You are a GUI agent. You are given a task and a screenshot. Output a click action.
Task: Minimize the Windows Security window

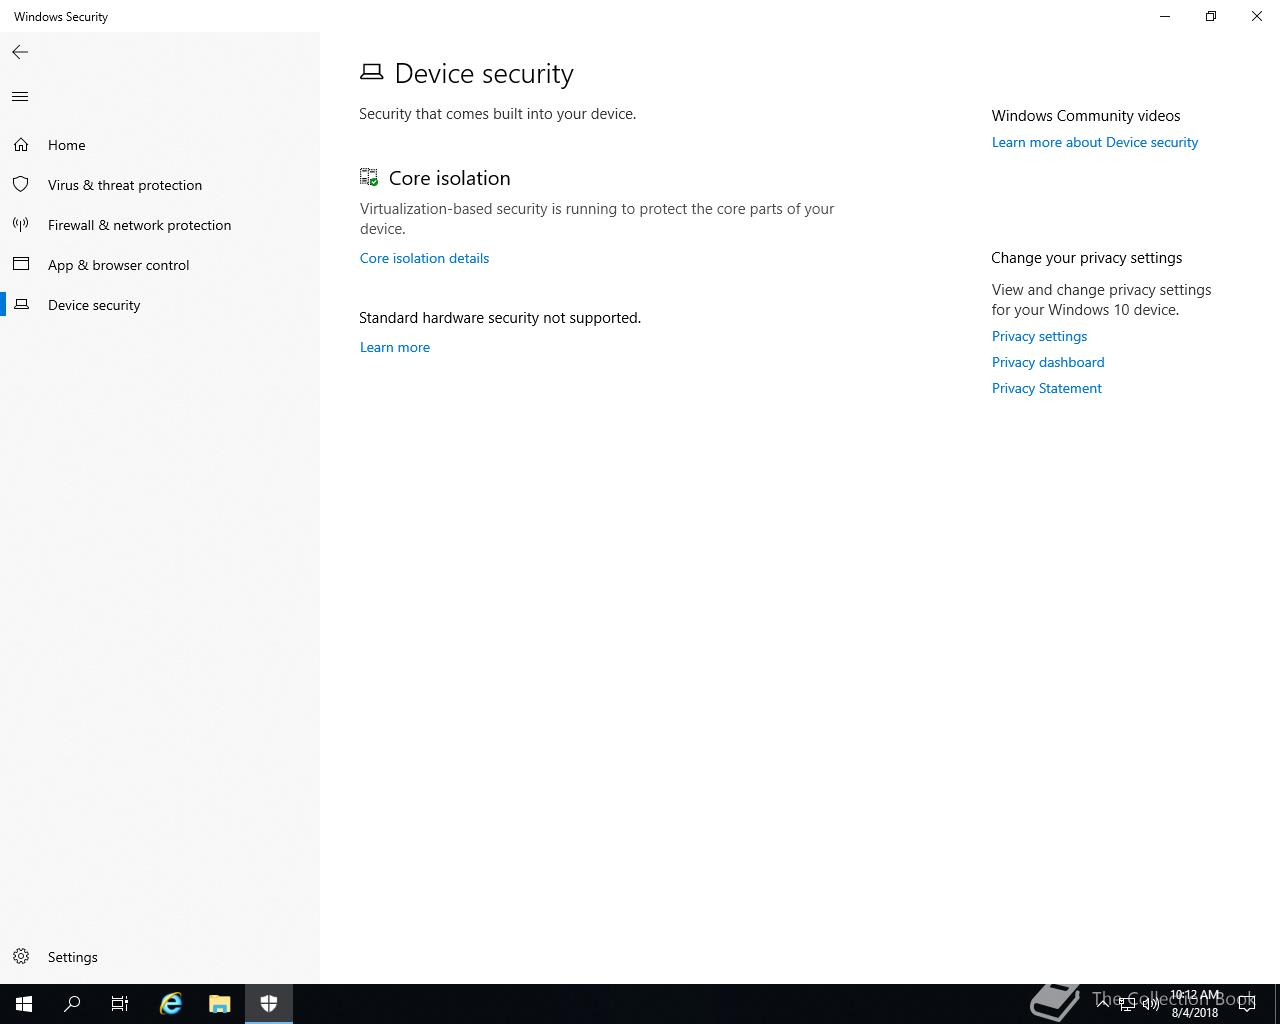[1165, 16]
